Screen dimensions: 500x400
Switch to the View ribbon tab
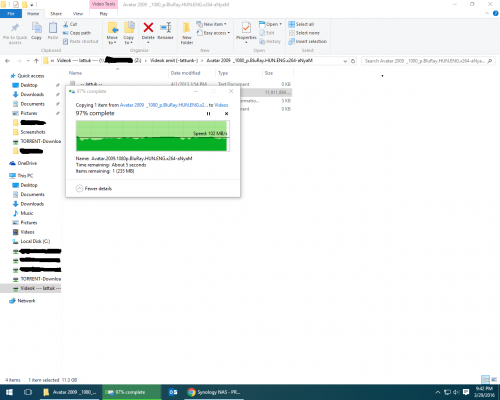click(x=78, y=14)
